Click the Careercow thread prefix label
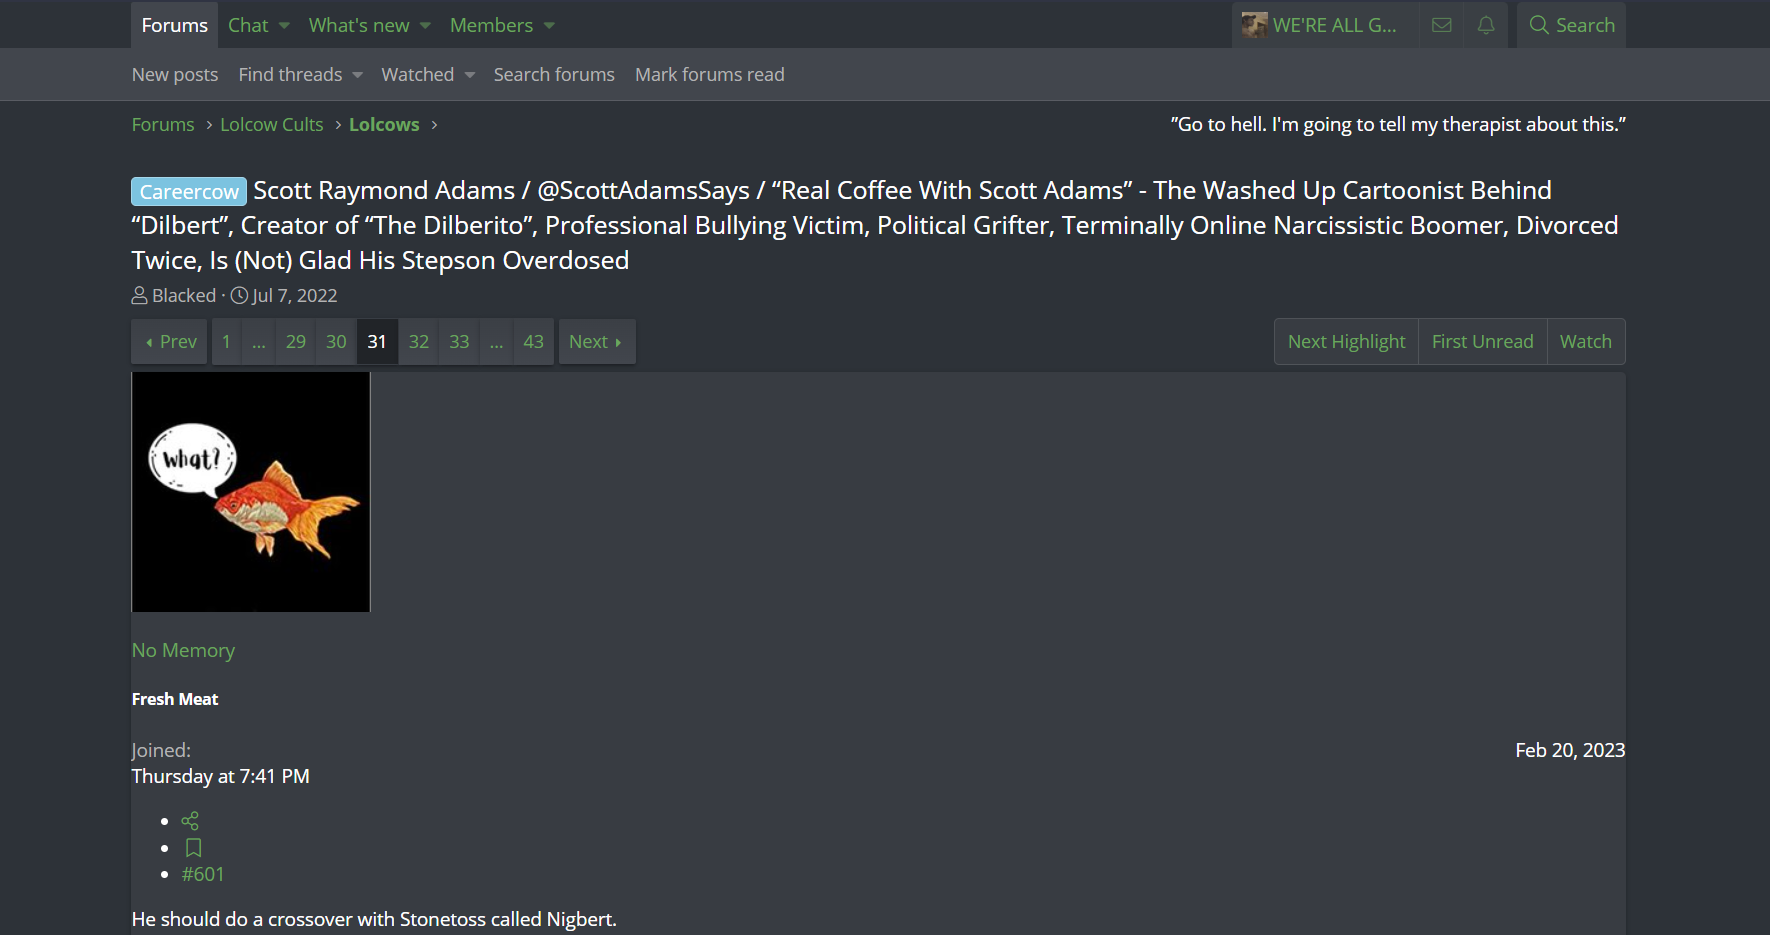This screenshot has width=1770, height=935. [189, 191]
